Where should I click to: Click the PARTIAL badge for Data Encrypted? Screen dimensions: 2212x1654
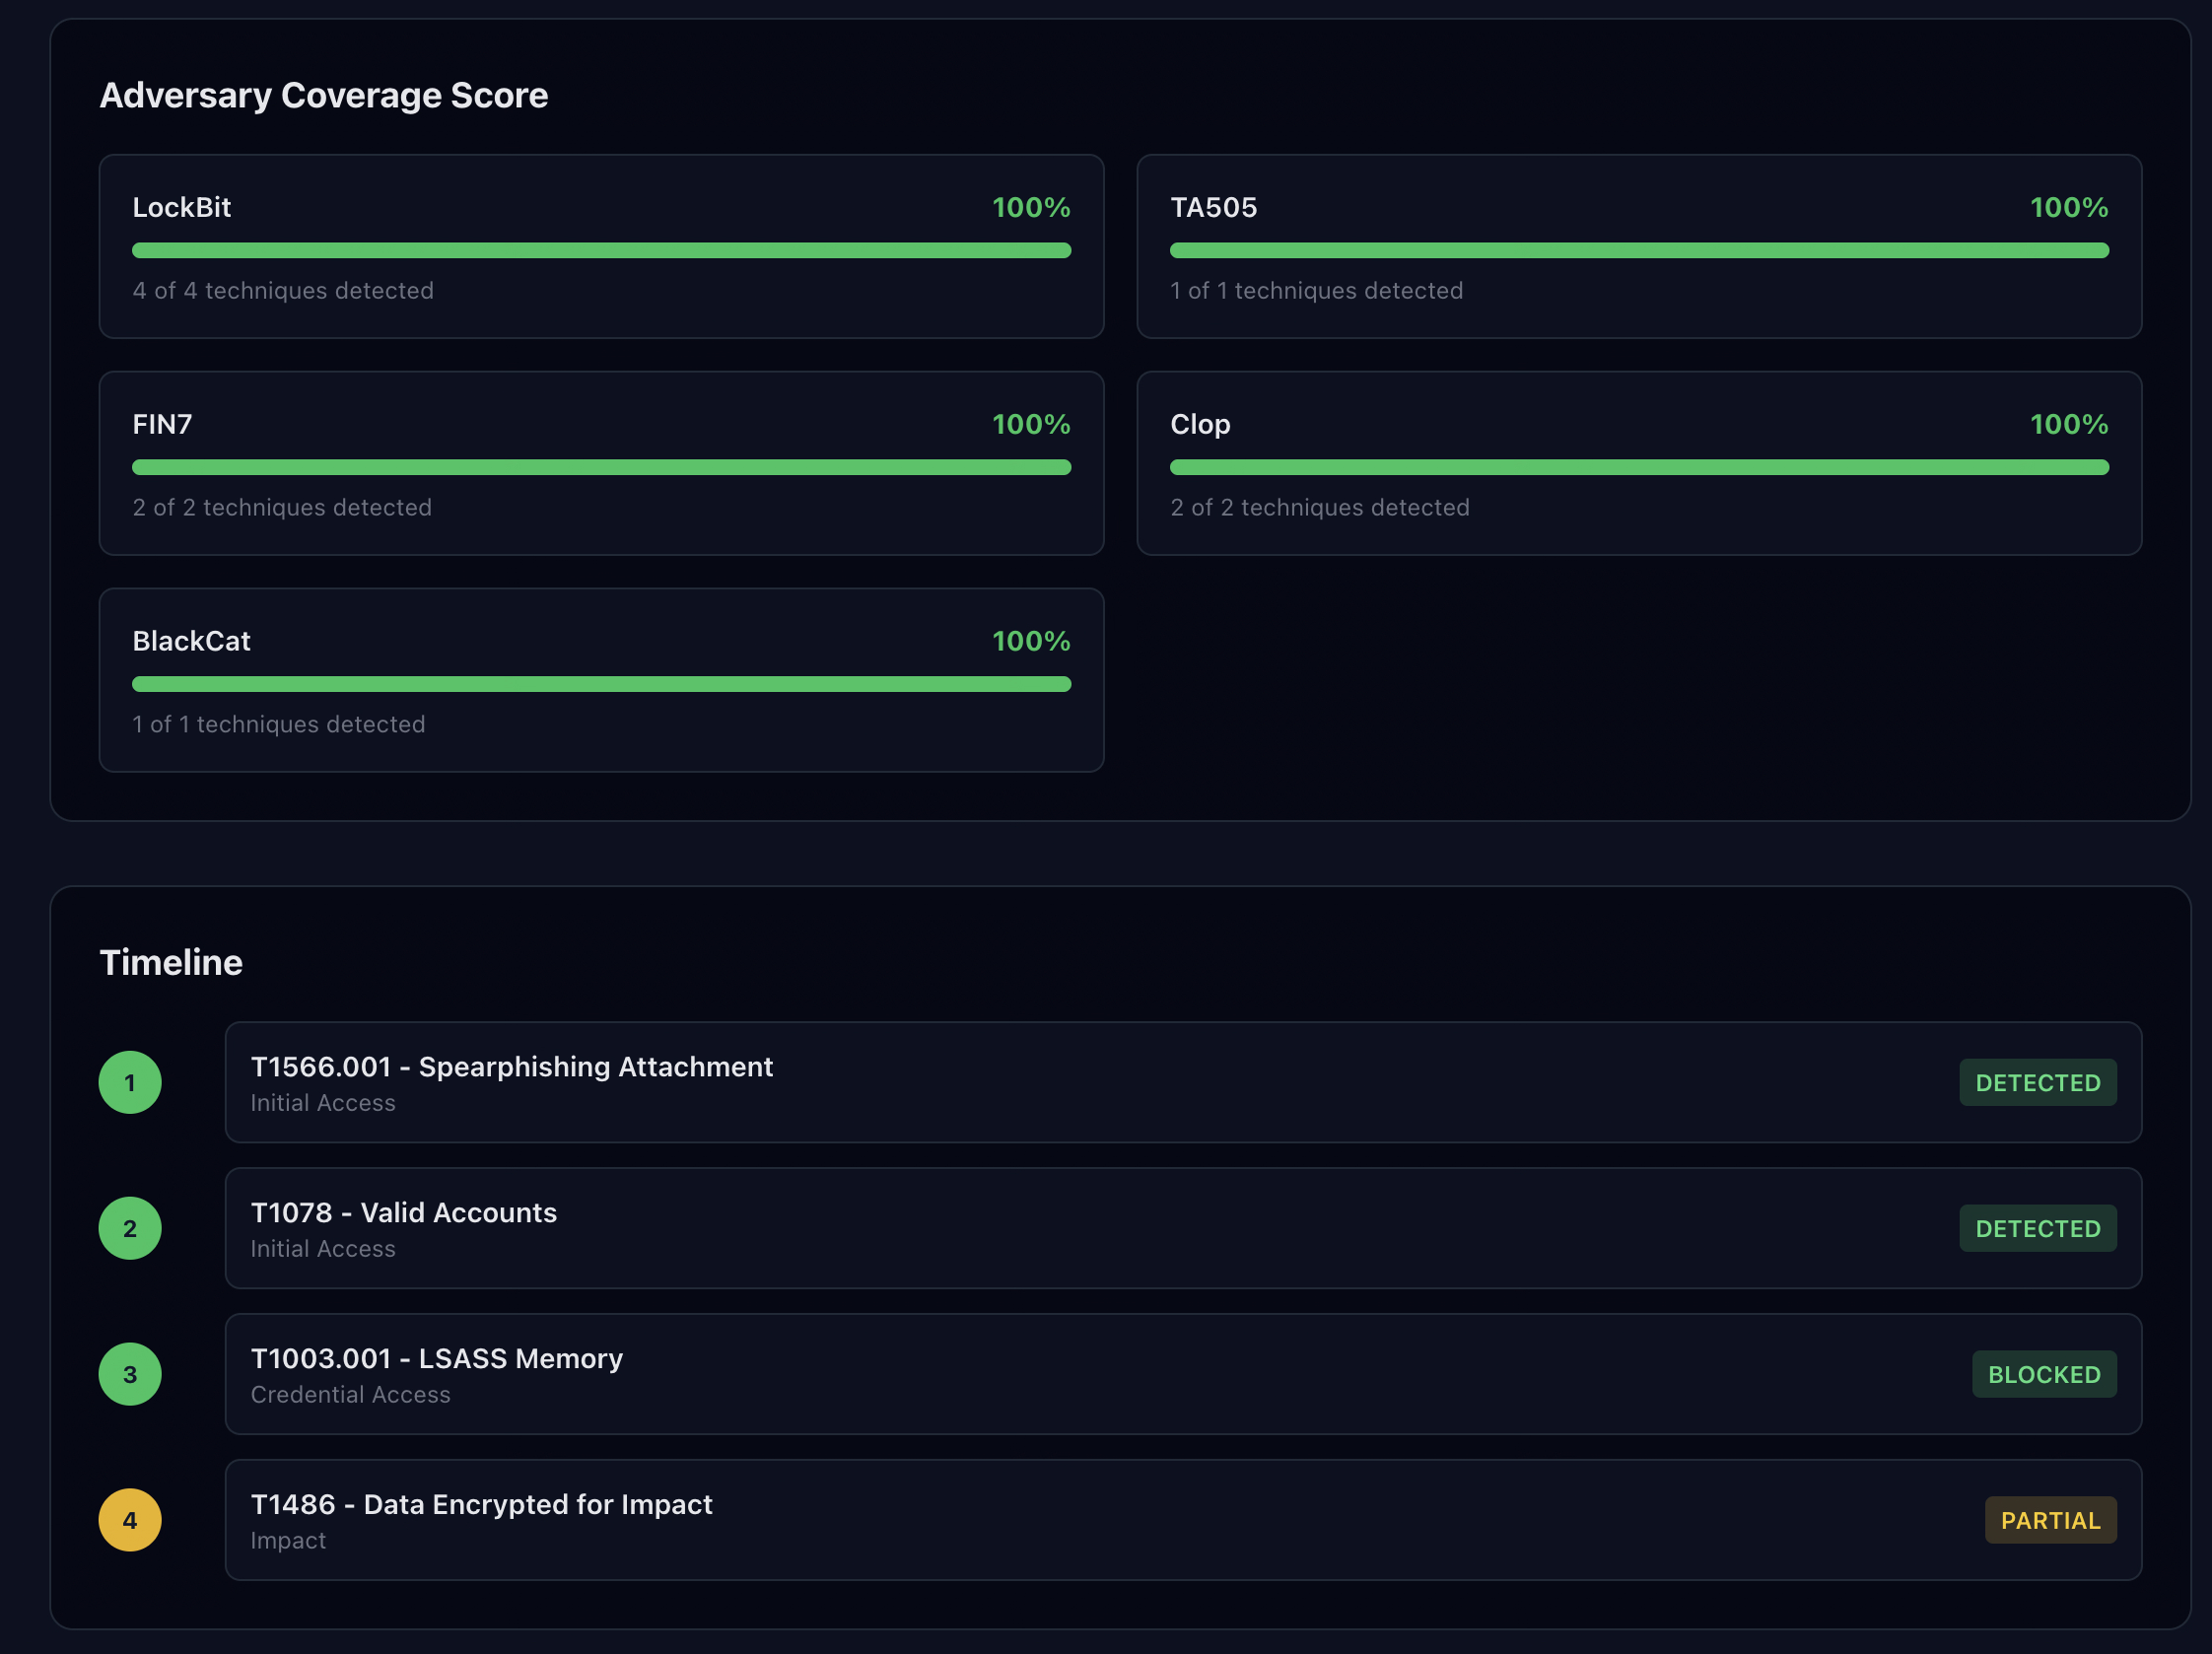(2050, 1520)
